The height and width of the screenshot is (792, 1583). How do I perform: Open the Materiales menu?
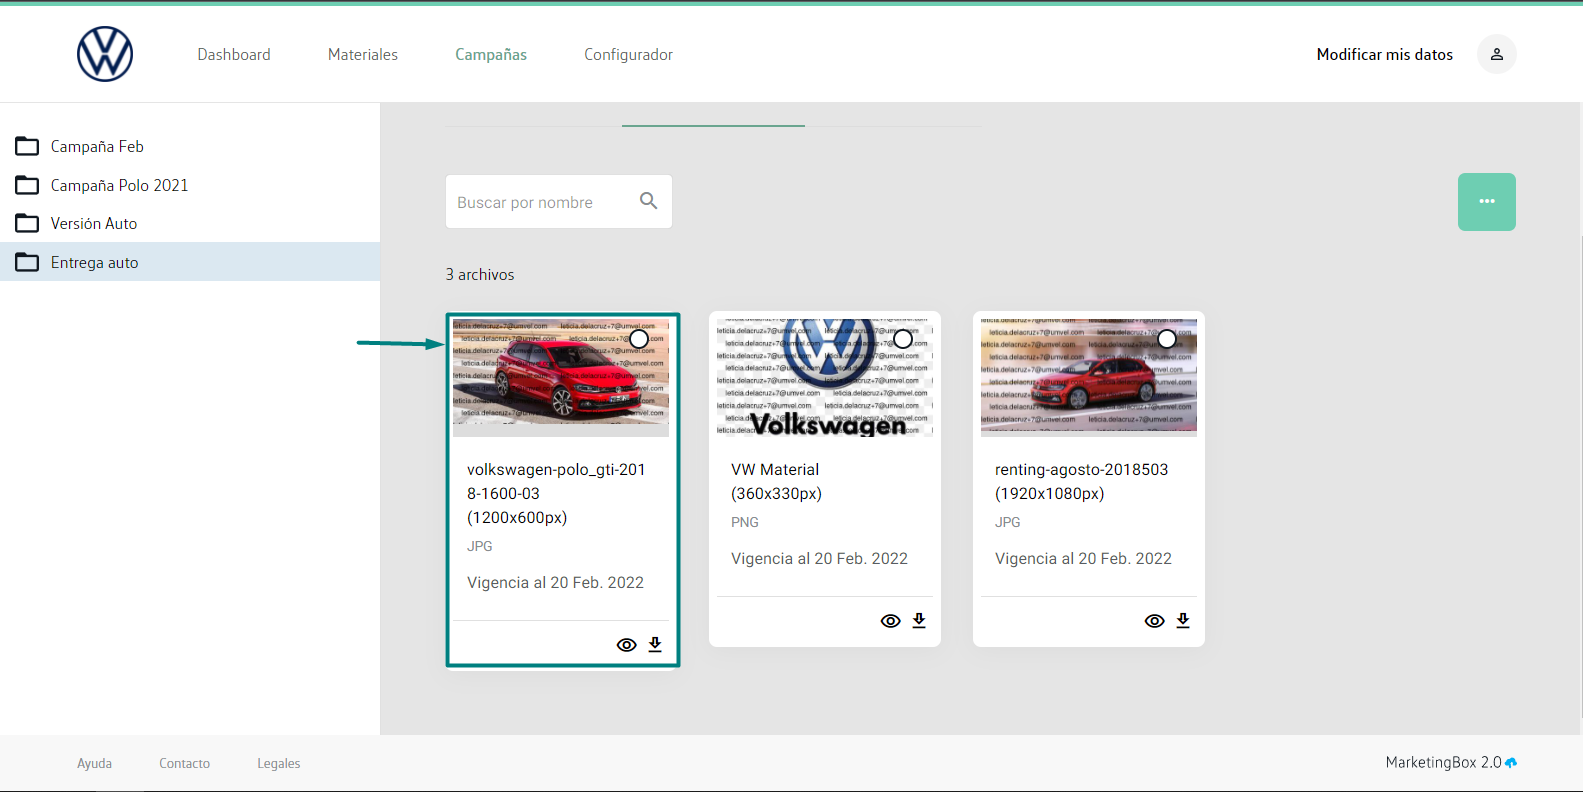pyautogui.click(x=363, y=54)
